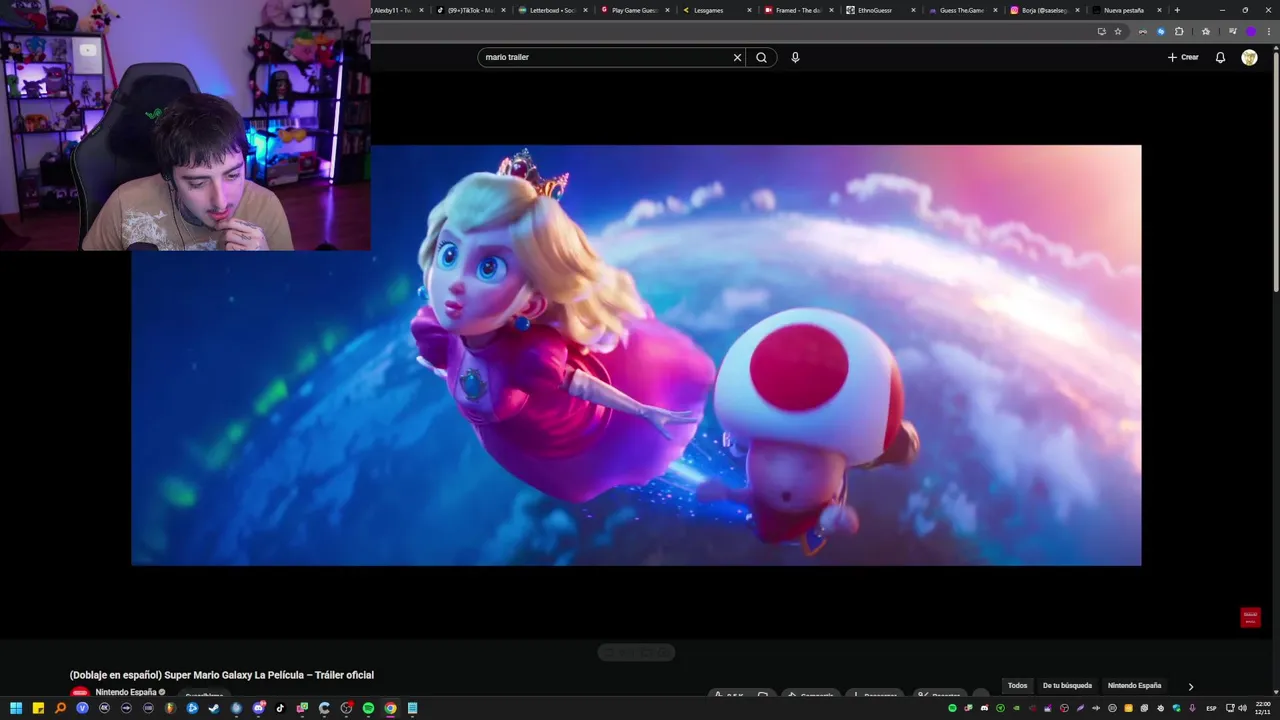Screen dimensions: 1280x720
Task: Open TikTok app from the taskbar
Action: click(x=280, y=708)
